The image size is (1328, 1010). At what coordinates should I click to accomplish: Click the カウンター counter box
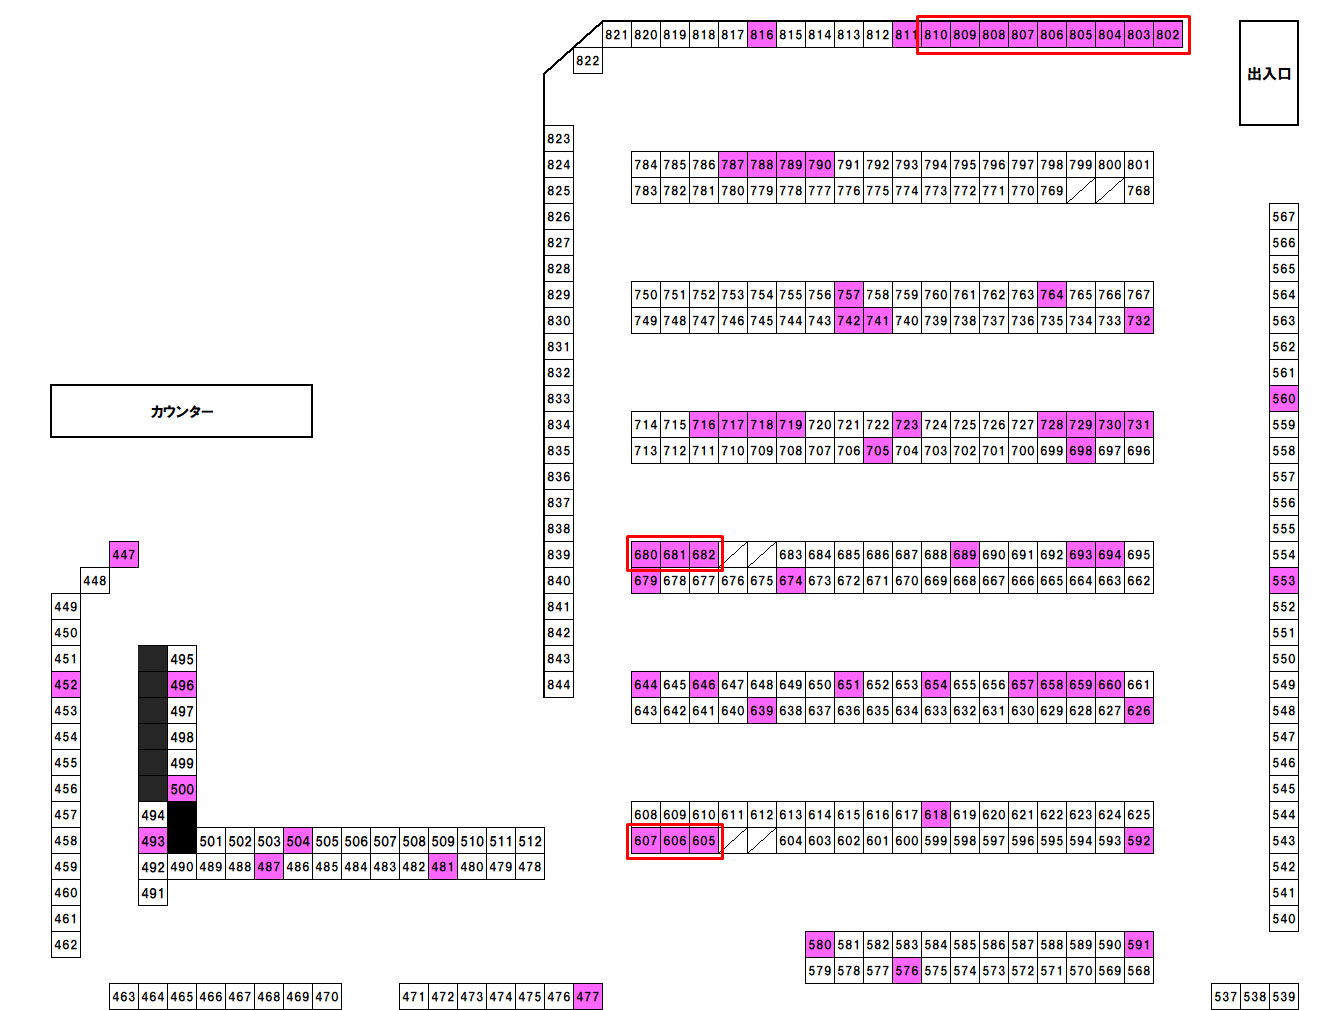pyautogui.click(x=181, y=411)
